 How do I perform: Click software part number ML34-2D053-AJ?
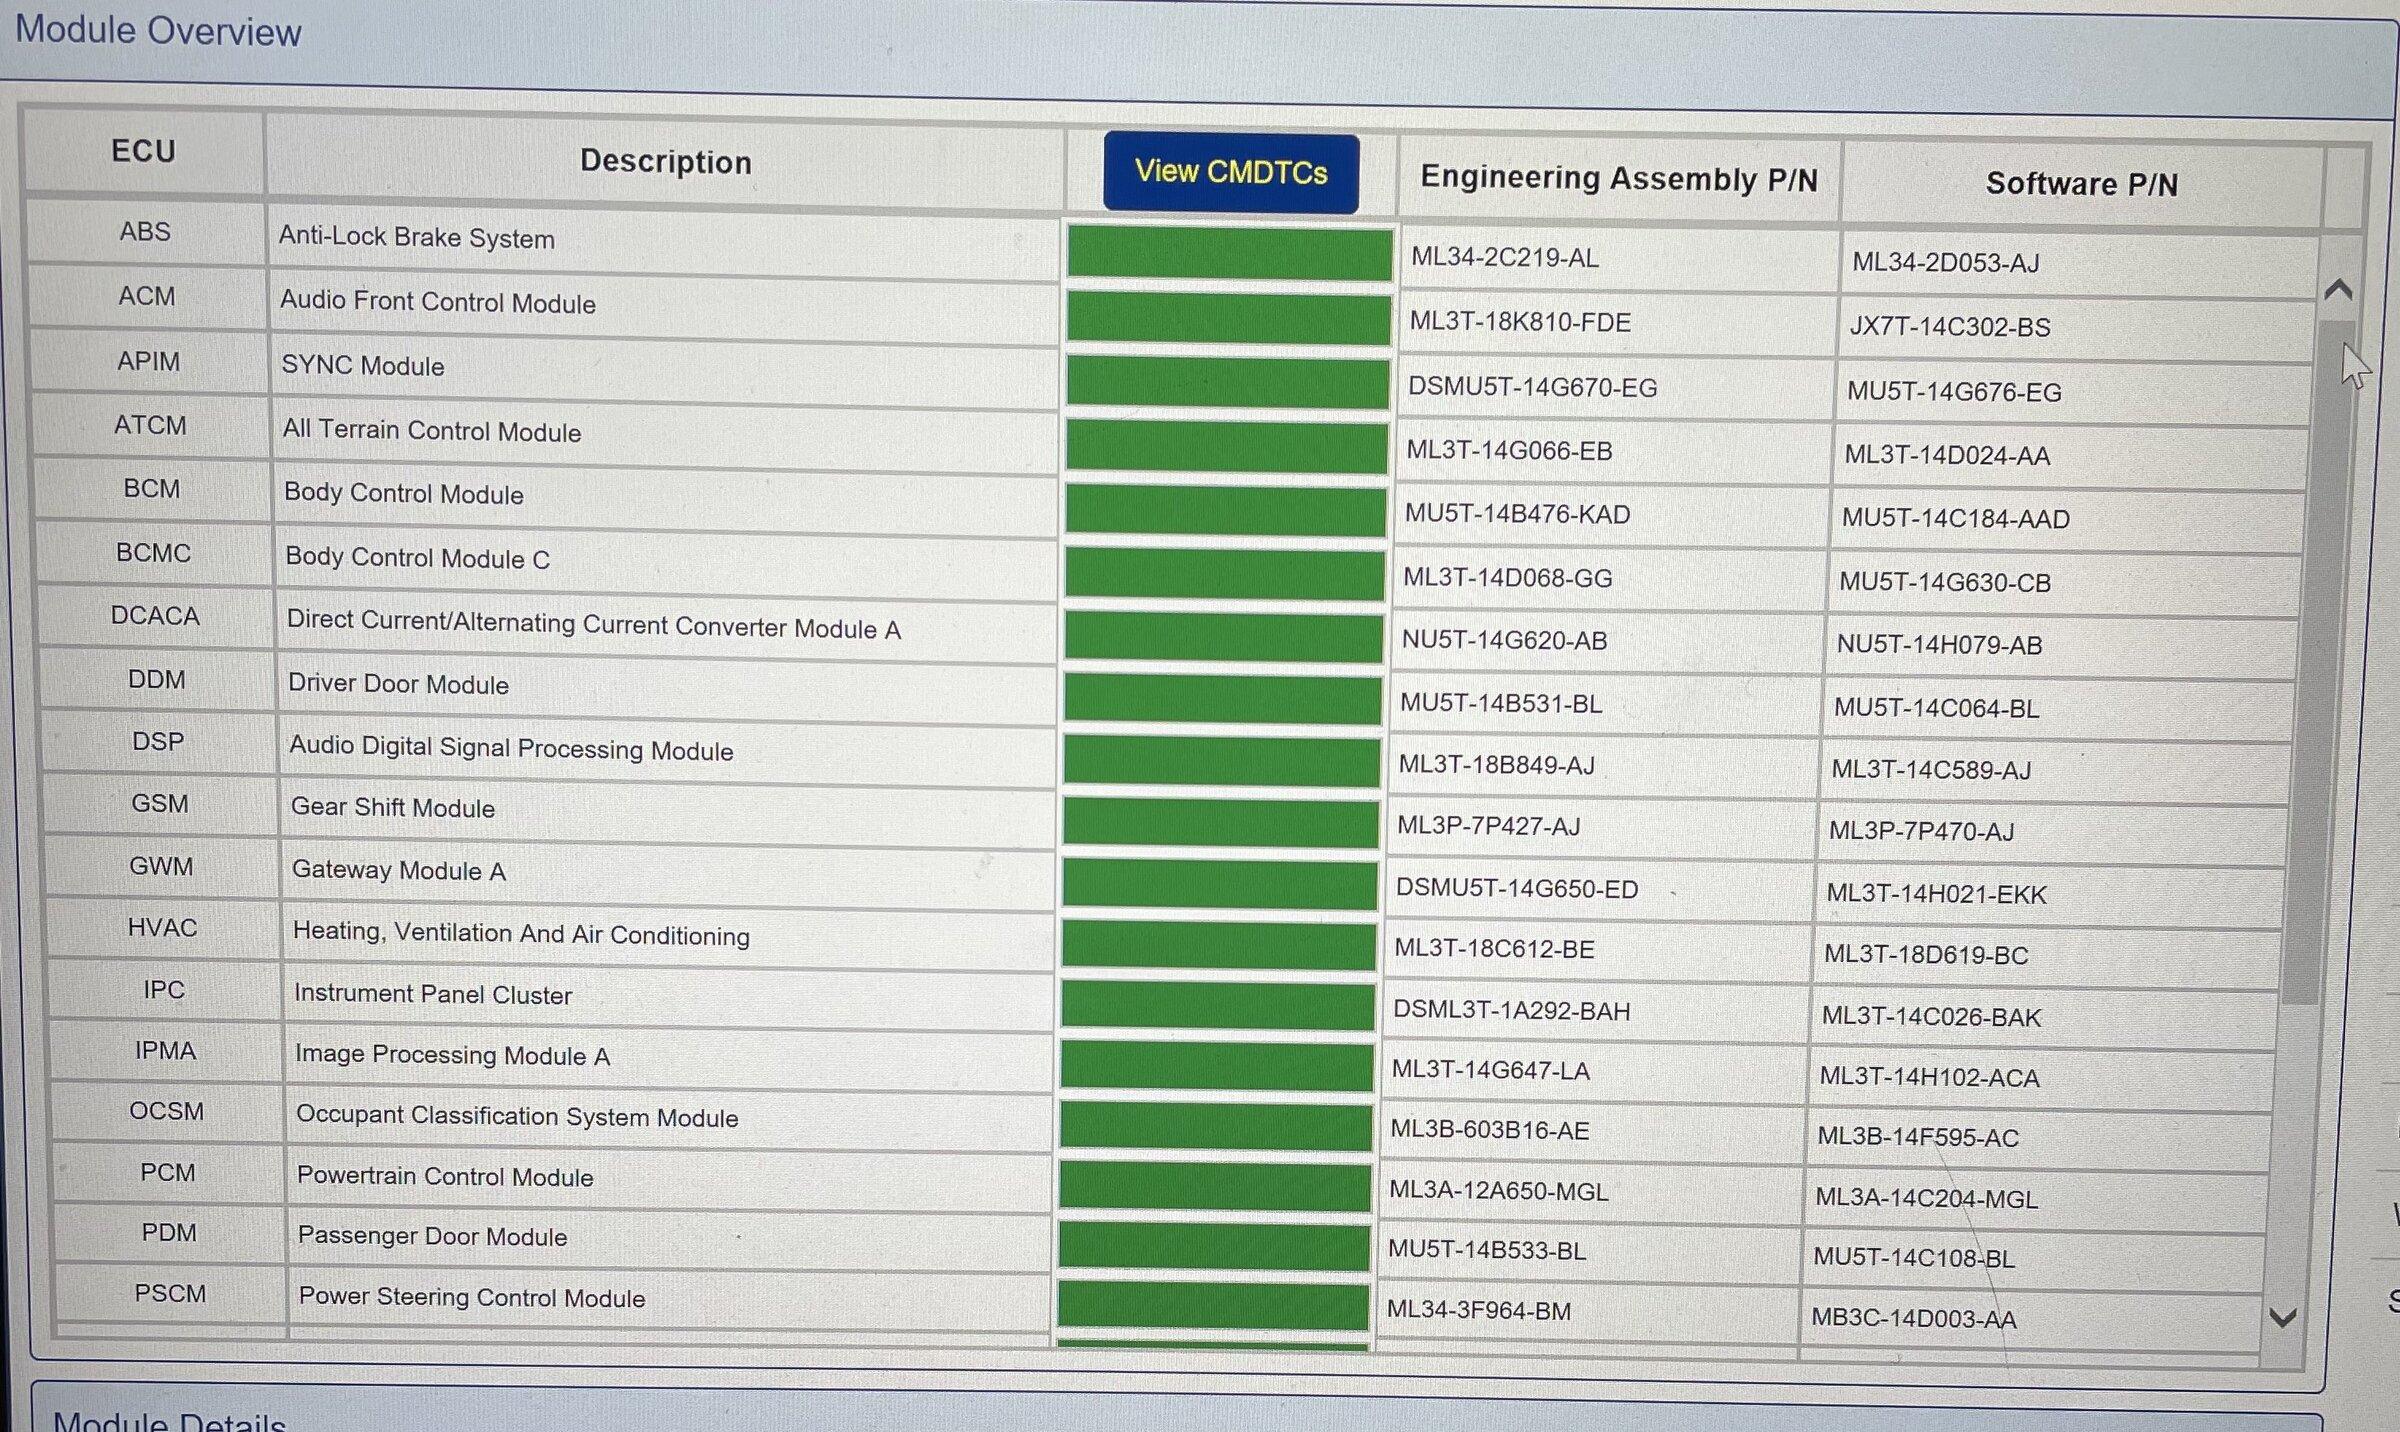coord(1946,263)
